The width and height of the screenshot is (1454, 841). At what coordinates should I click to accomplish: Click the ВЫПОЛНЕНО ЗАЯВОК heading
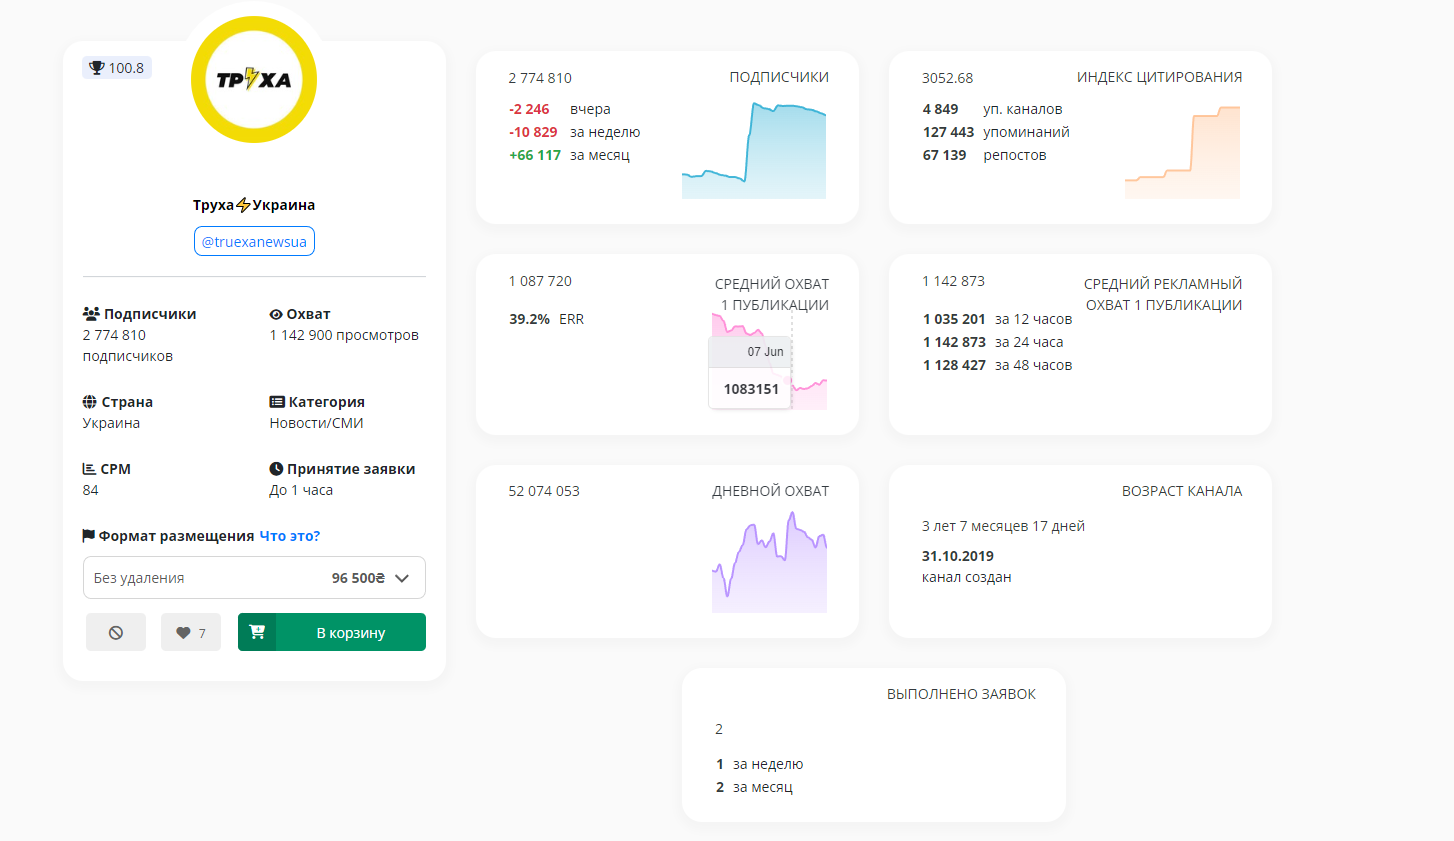(x=961, y=694)
